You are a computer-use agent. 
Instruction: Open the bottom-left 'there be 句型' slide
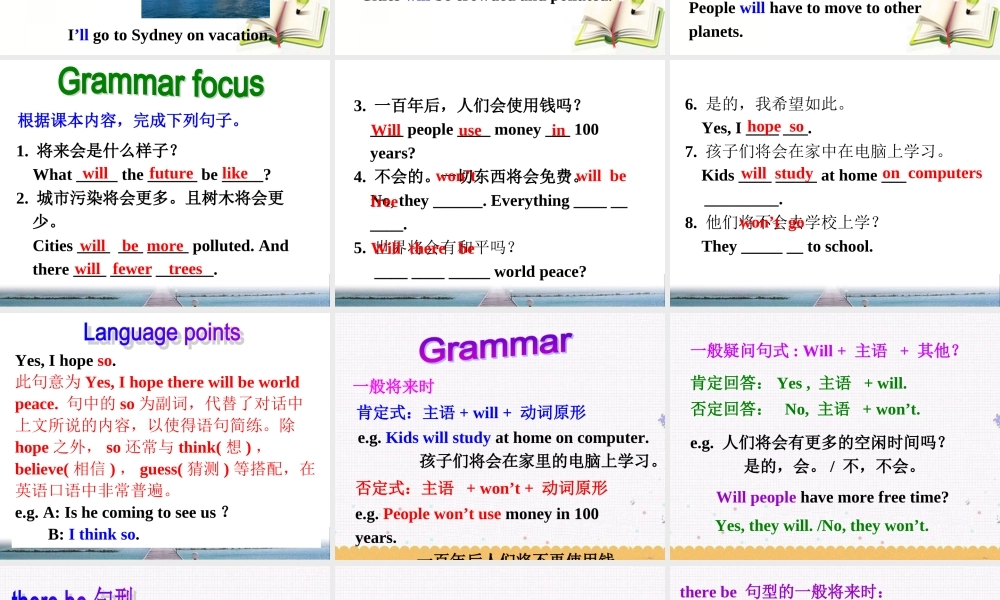pos(165,585)
